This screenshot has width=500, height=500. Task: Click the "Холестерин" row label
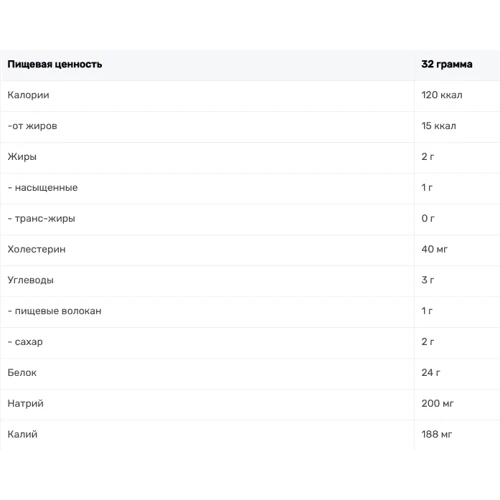[36, 249]
